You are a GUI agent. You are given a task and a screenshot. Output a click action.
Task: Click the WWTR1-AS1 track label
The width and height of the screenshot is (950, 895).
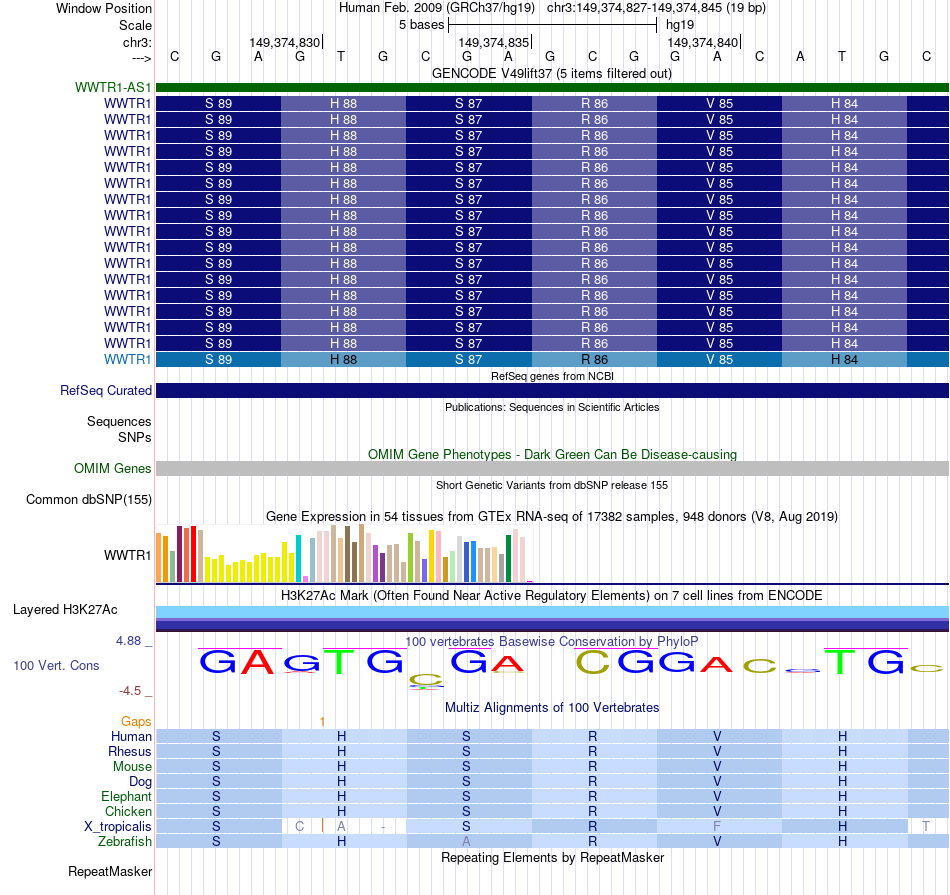pos(113,87)
